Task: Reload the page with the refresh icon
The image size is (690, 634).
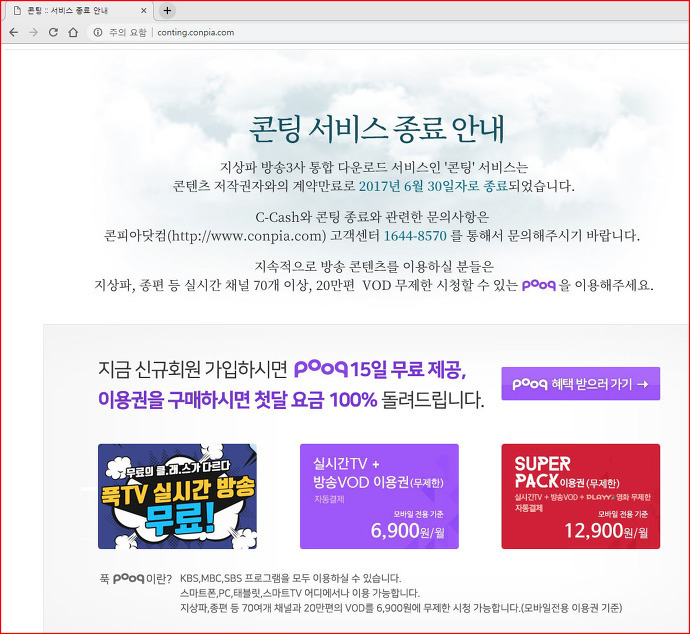Action: (53, 32)
